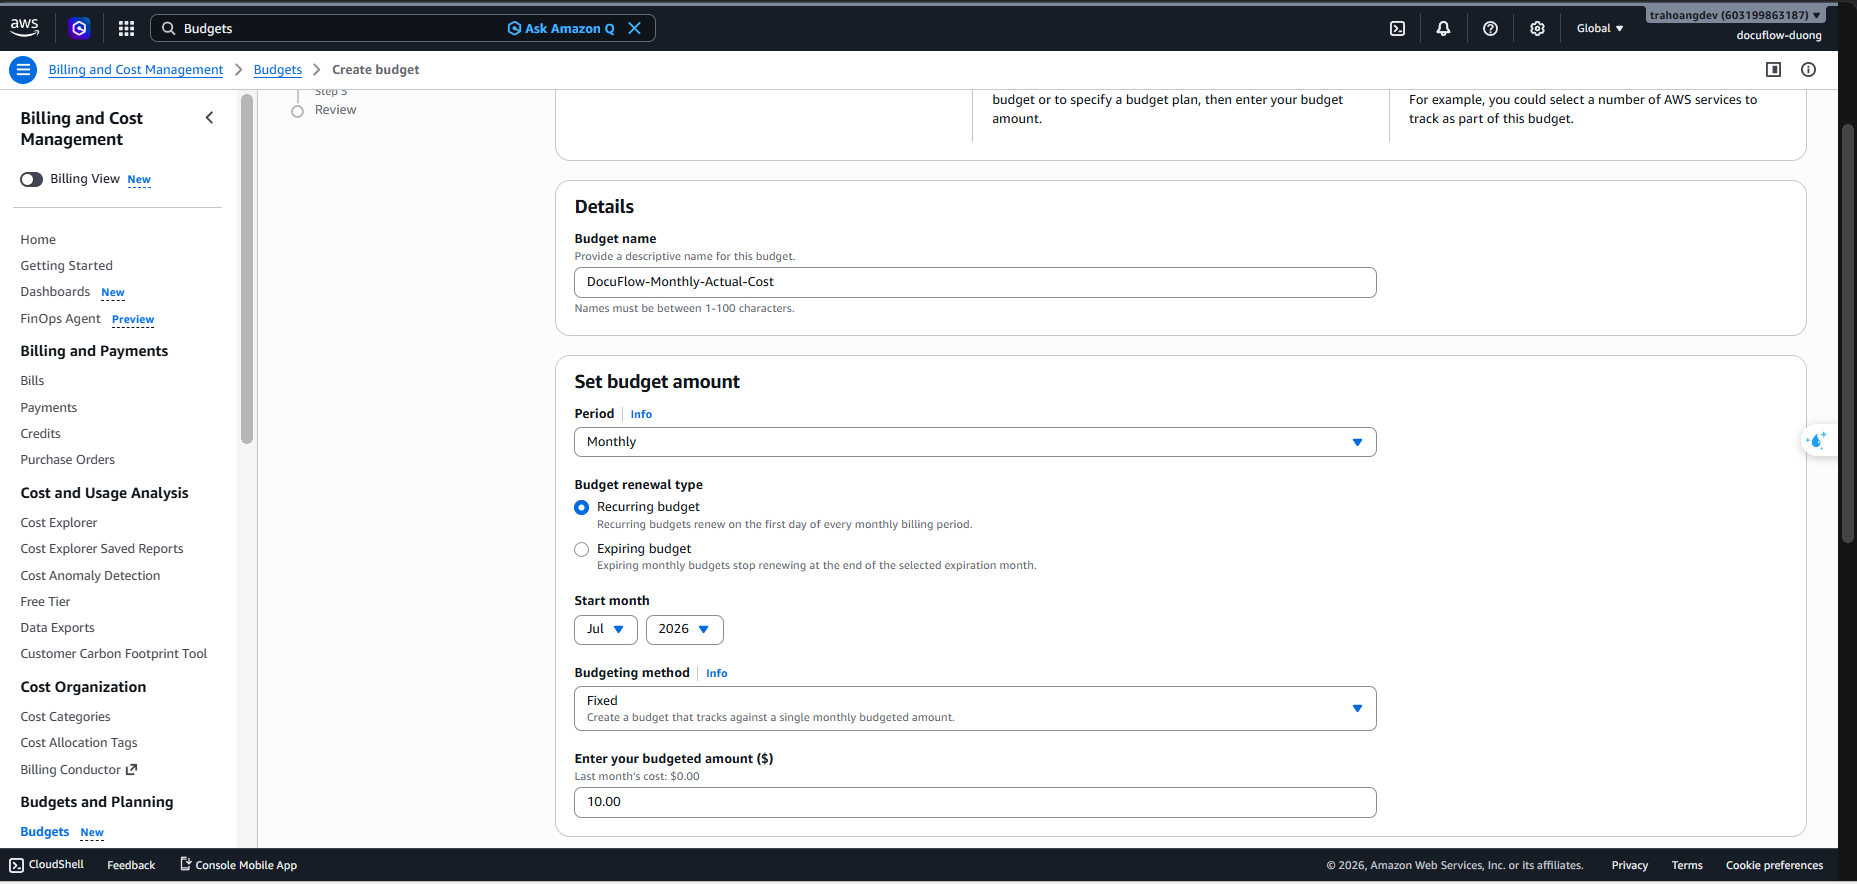Screen dimensions: 1857x884
Task: Open Cost Explorer in the sidebar
Action: [59, 523]
